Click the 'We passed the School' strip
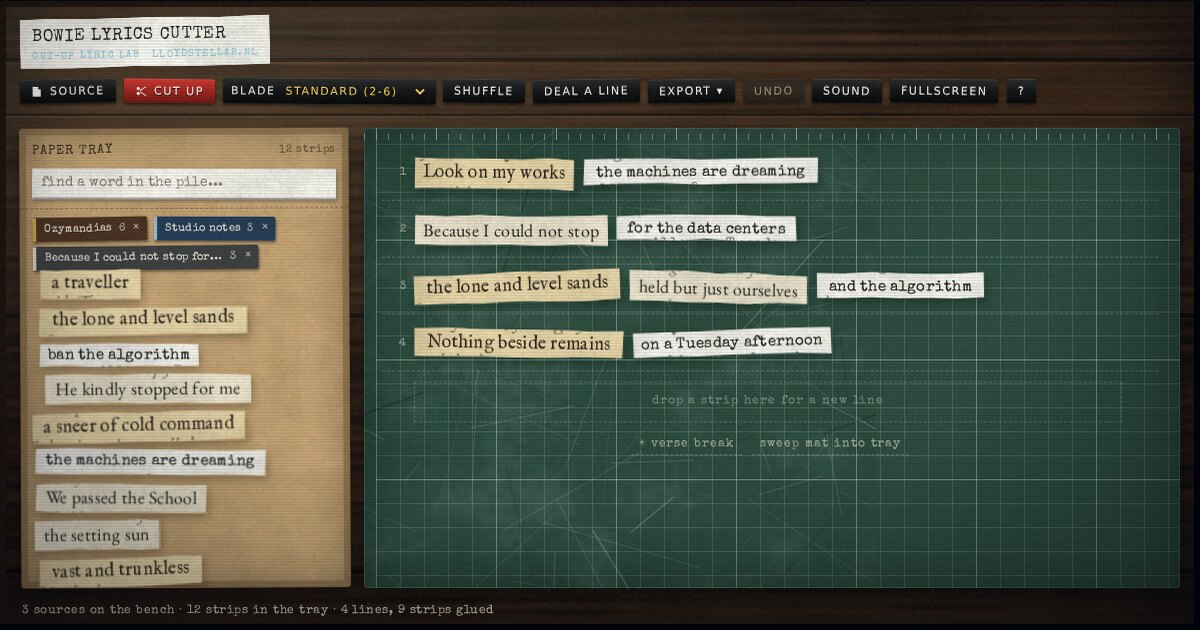This screenshot has height=630, width=1200. pos(122,498)
